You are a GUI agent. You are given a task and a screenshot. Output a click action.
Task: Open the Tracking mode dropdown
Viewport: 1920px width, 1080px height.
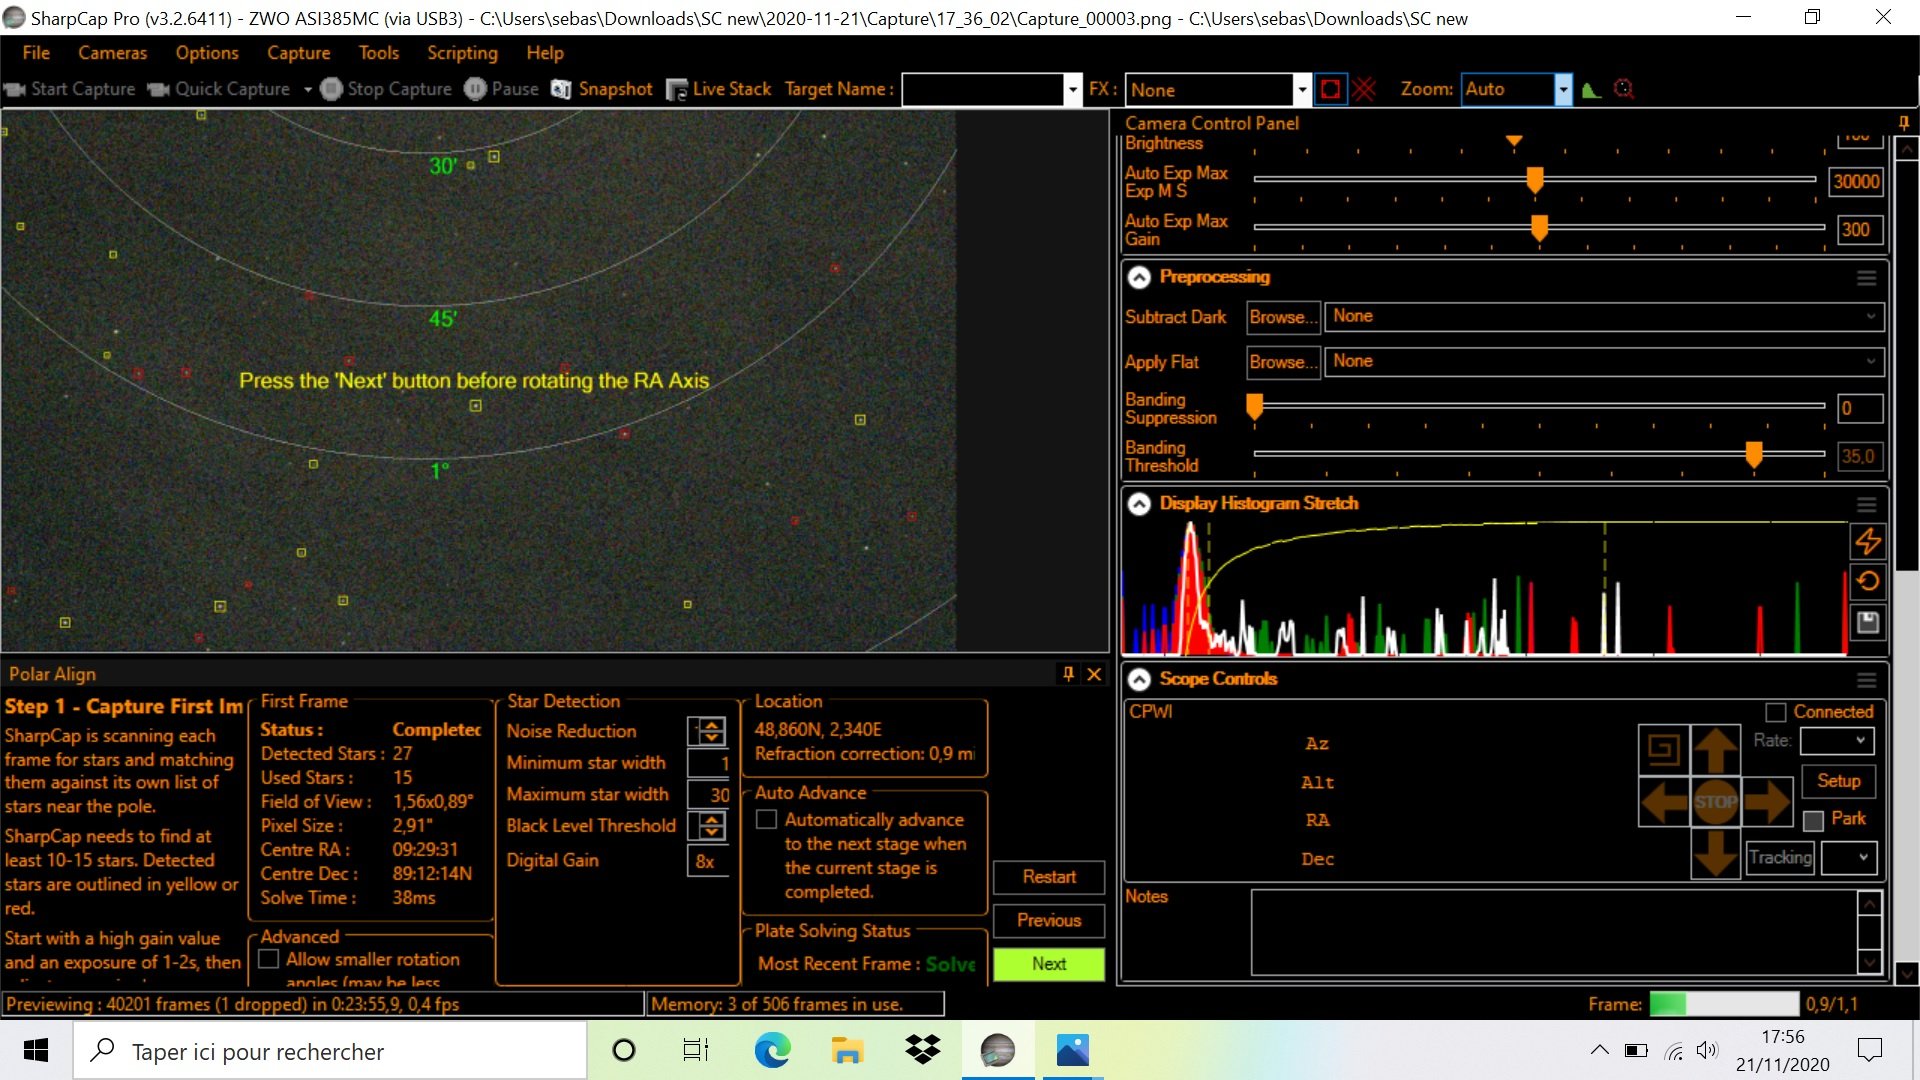(x=1849, y=857)
